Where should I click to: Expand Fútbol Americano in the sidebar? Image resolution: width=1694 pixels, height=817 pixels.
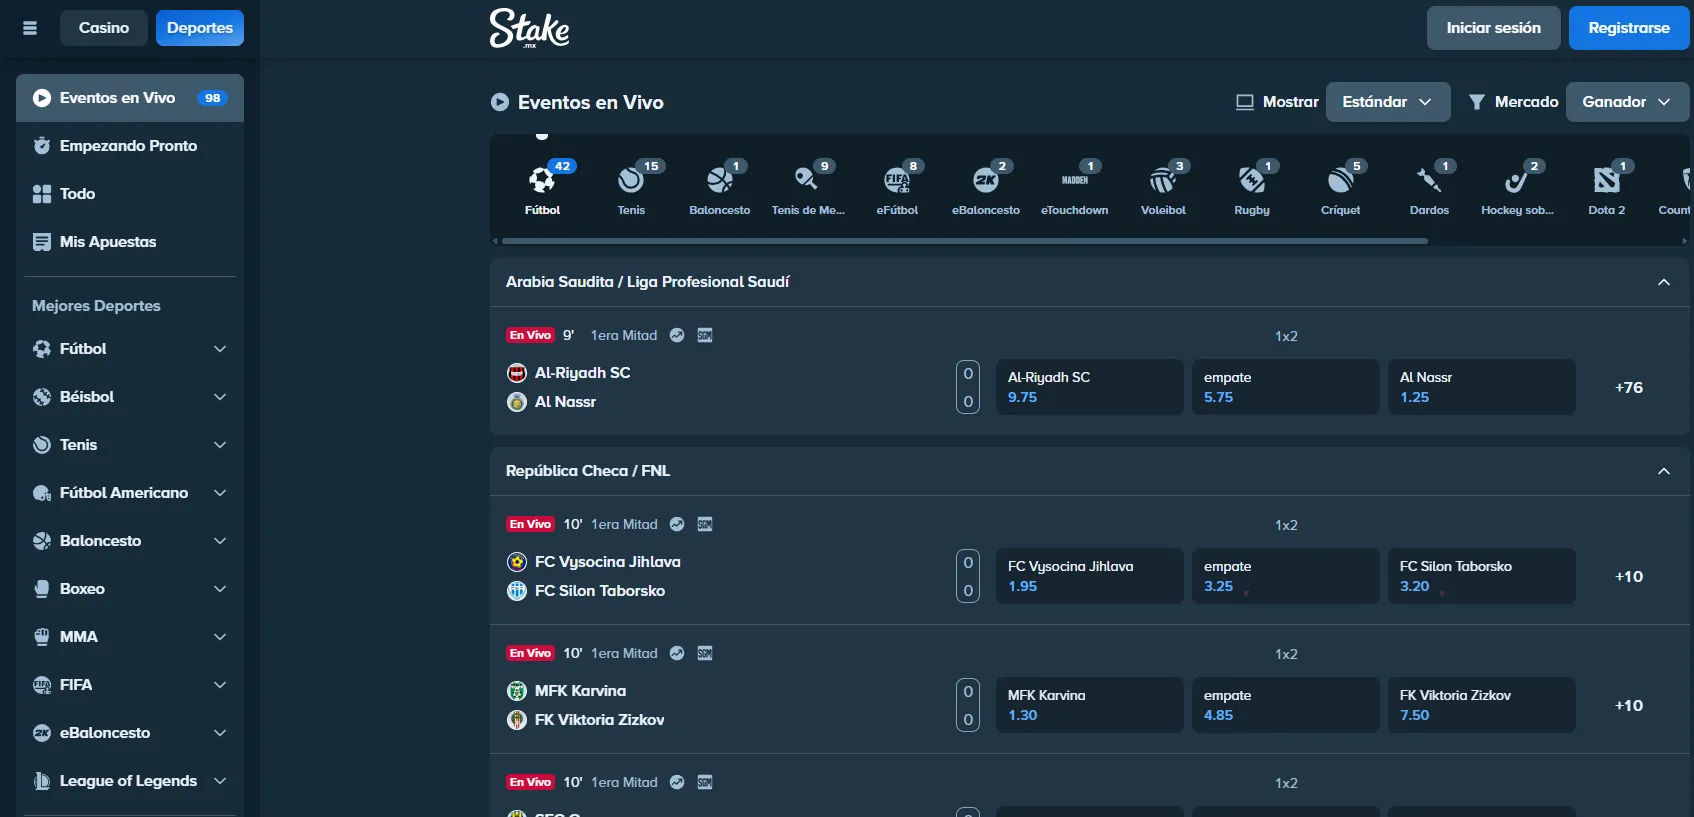pos(220,493)
